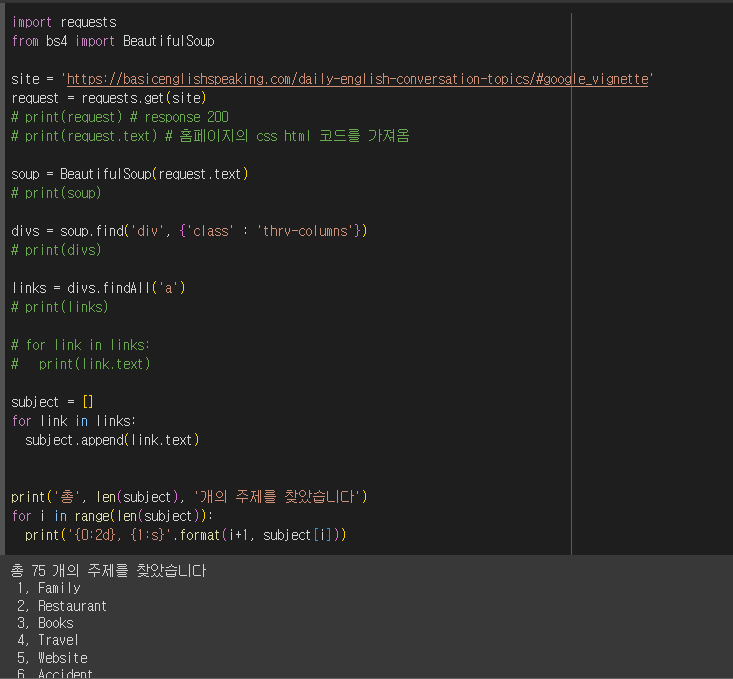Click the '# print(divs)' comment
Viewport: 733px width, 679px height.
56,250
